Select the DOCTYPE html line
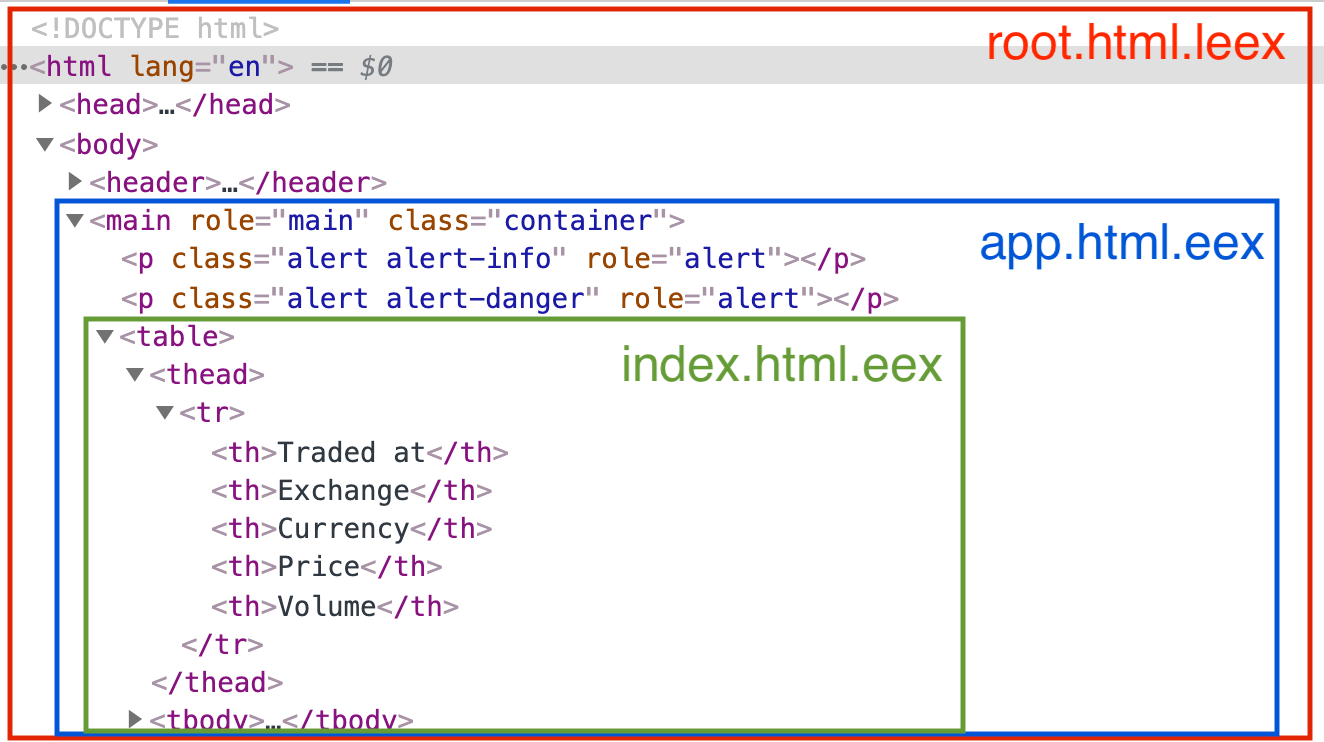This screenshot has width=1324, height=742. tap(155, 29)
